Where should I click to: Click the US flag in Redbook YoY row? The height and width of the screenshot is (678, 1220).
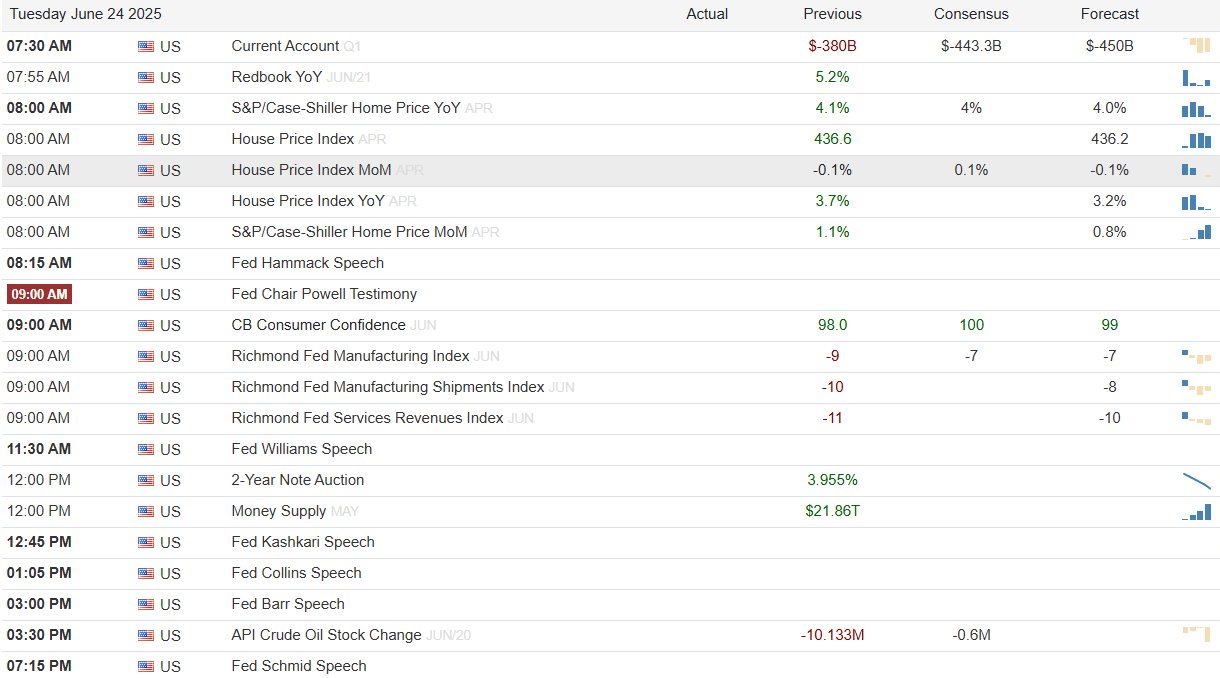[146, 77]
